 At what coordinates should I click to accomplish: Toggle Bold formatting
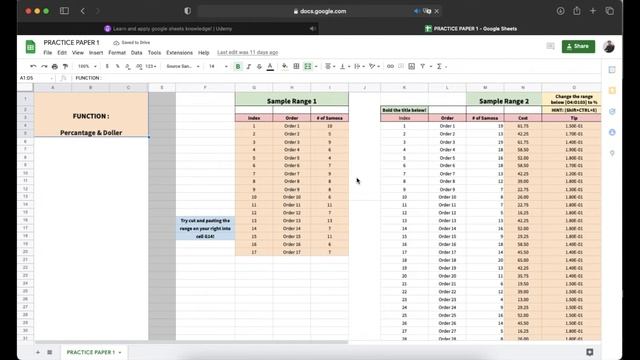[238, 66]
